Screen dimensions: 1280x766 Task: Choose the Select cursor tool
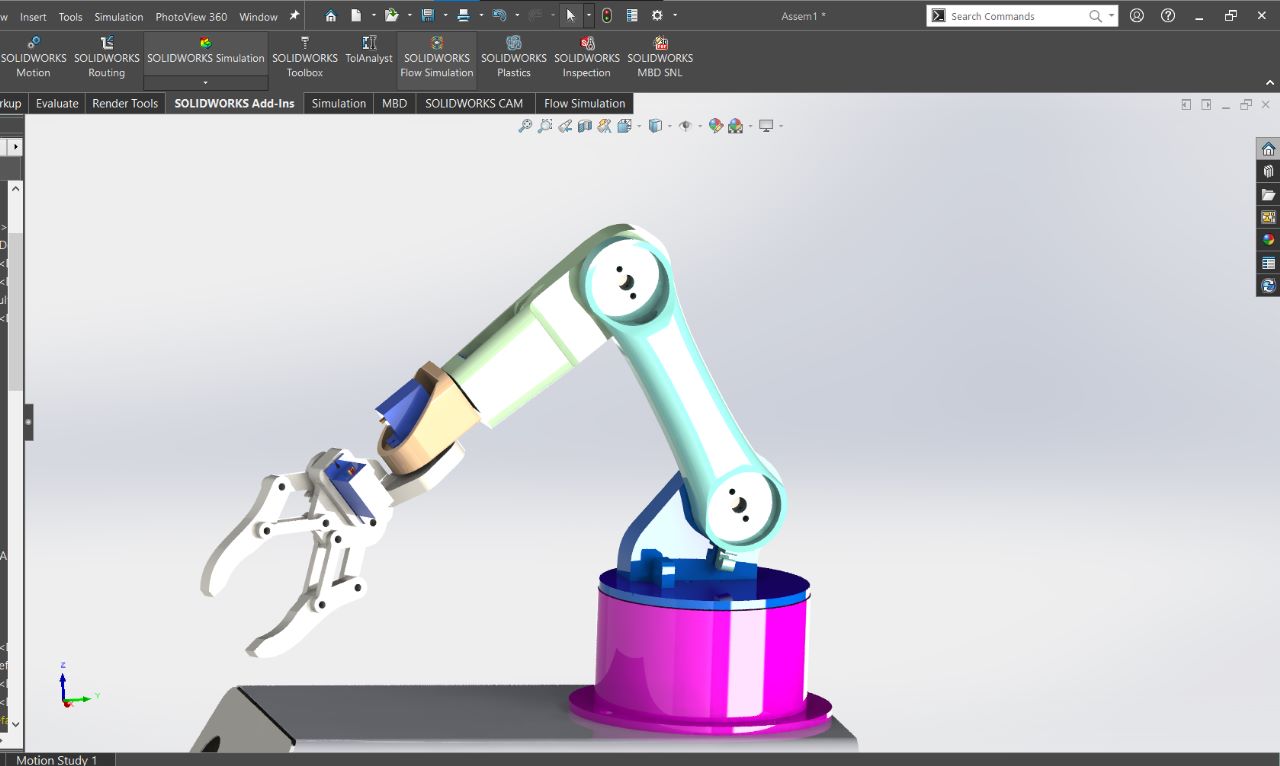(x=570, y=16)
